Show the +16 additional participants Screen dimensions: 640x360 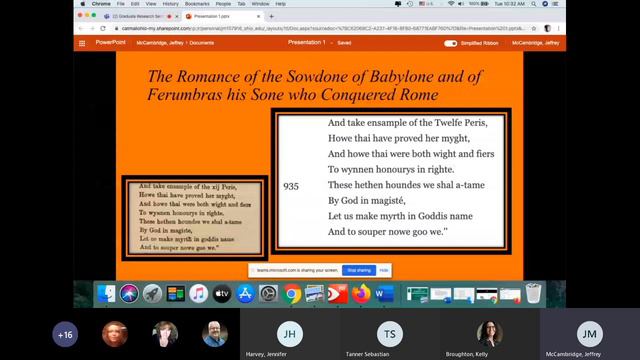(65, 335)
